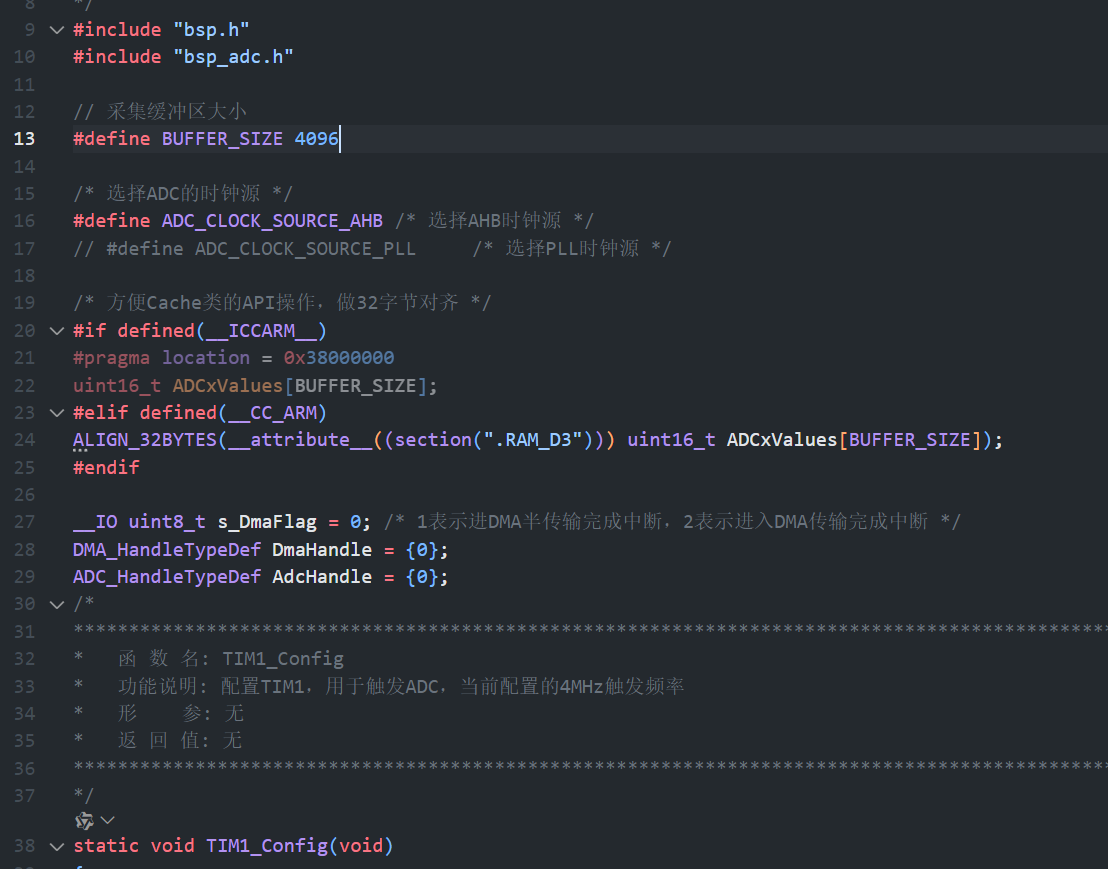Image resolution: width=1108 pixels, height=869 pixels.
Task: Click the 采集缓冲区大小 comment on line 12
Action: 177,112
